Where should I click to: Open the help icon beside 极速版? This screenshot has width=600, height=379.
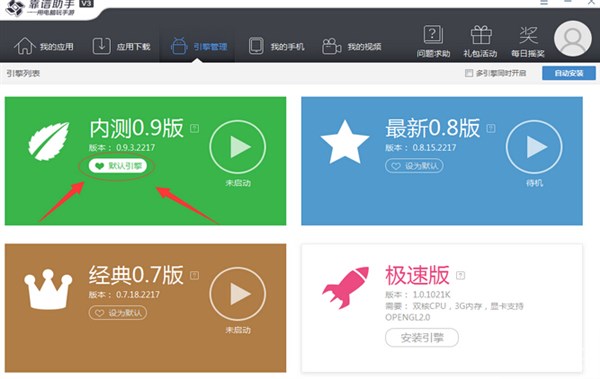coord(461,275)
